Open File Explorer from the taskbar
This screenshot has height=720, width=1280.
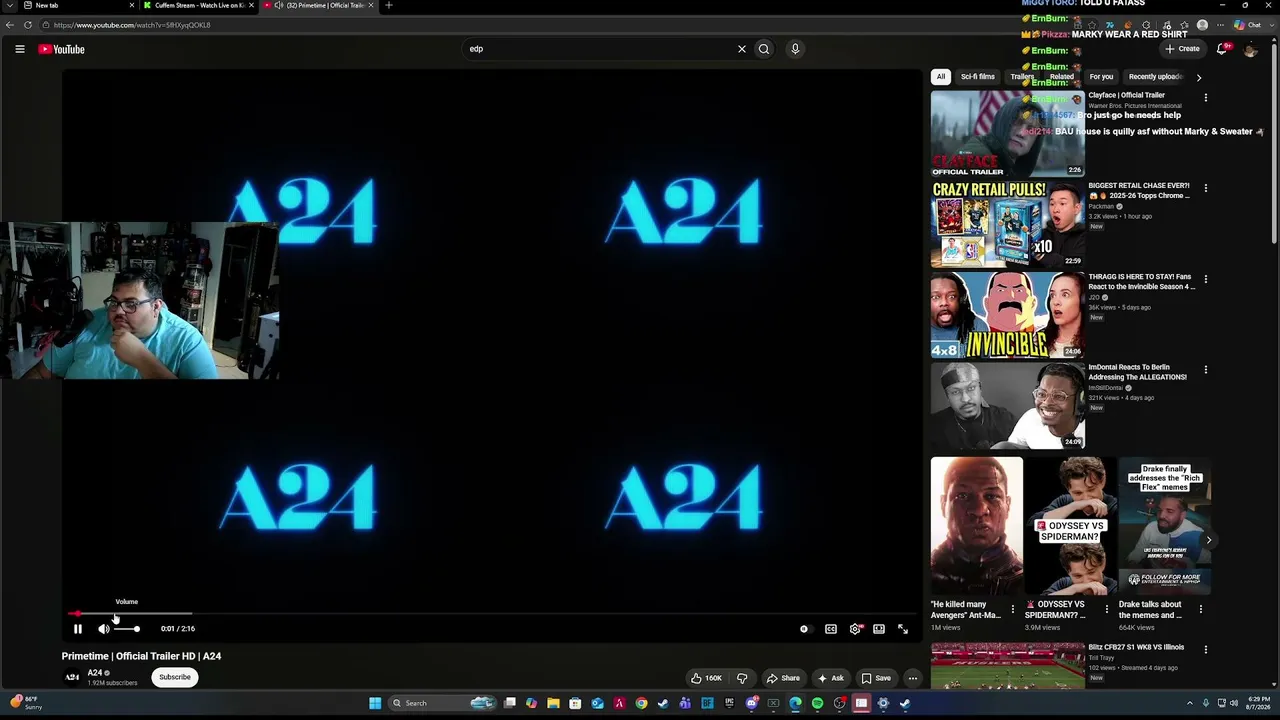(x=553, y=703)
